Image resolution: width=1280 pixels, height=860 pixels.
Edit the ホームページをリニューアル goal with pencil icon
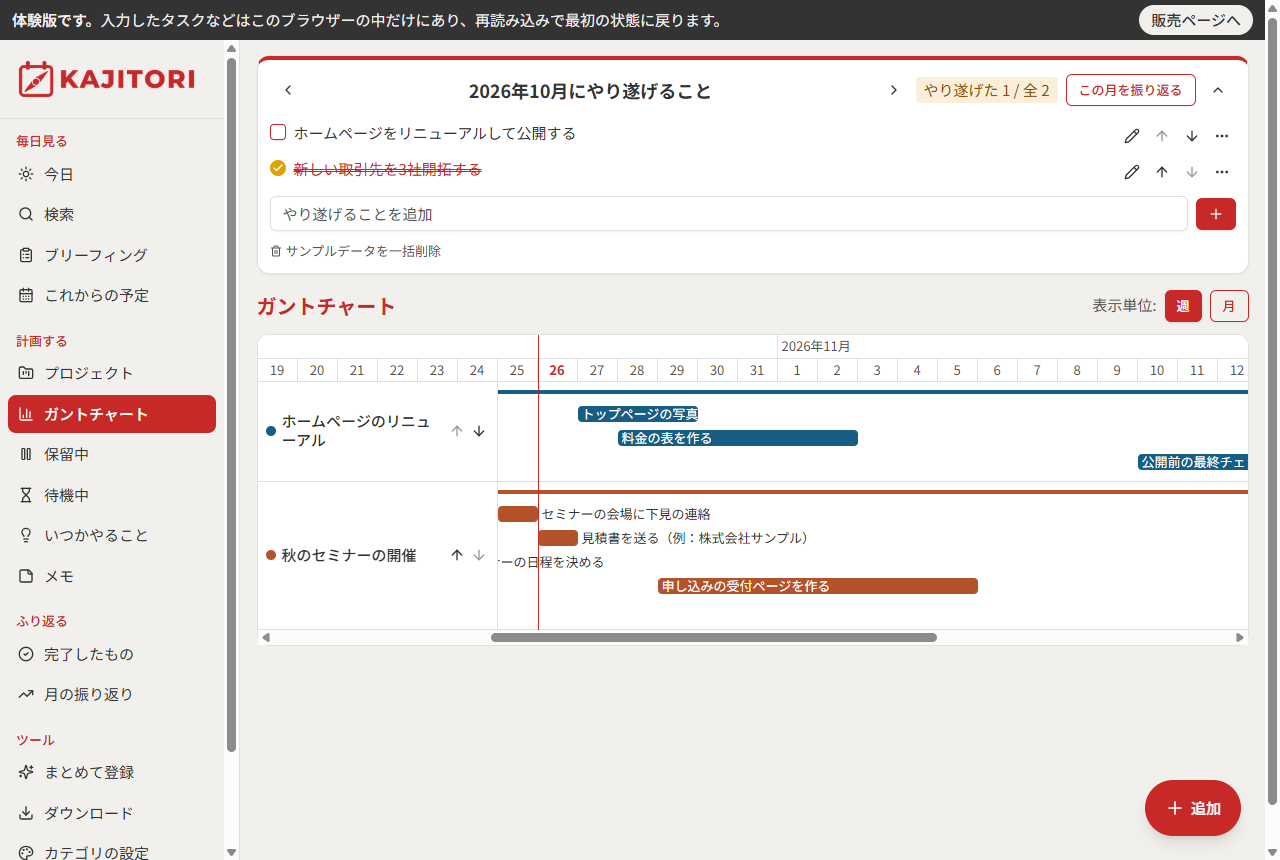click(x=1132, y=136)
